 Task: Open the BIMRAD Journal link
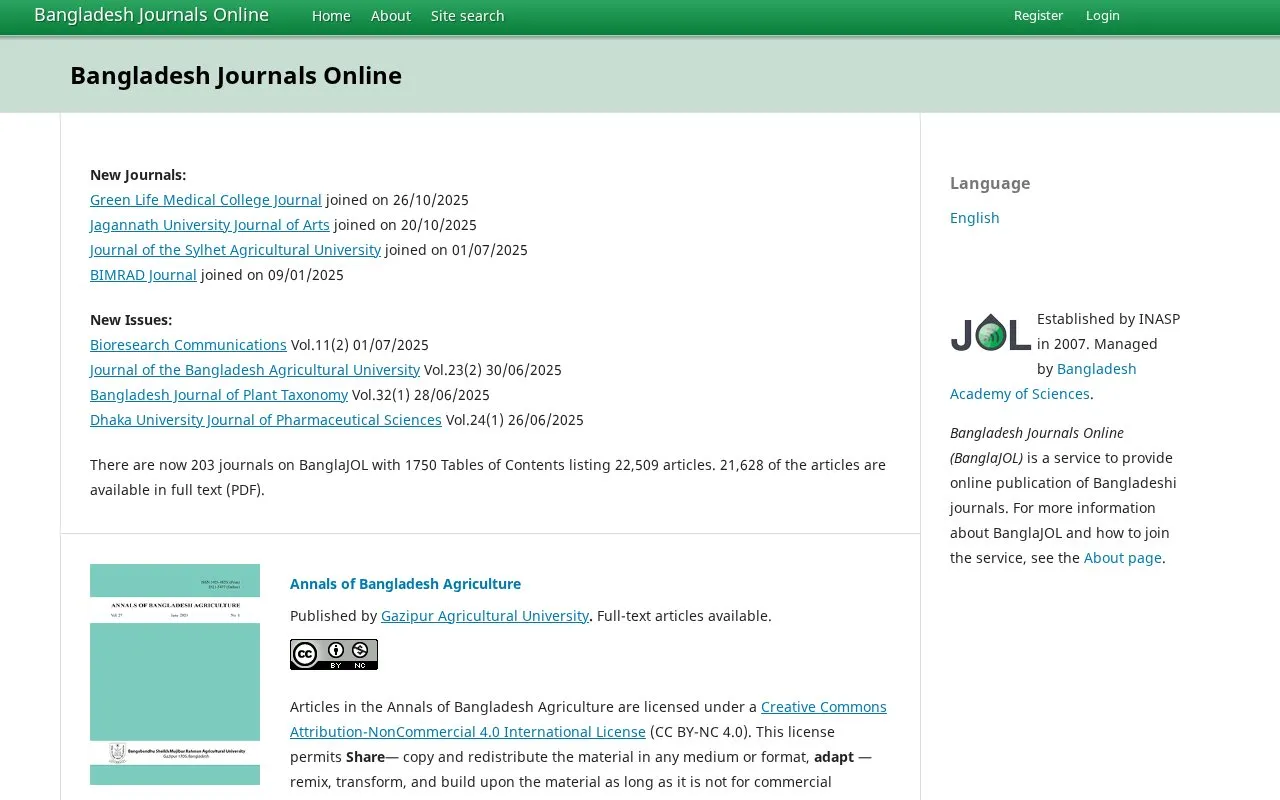(x=143, y=275)
